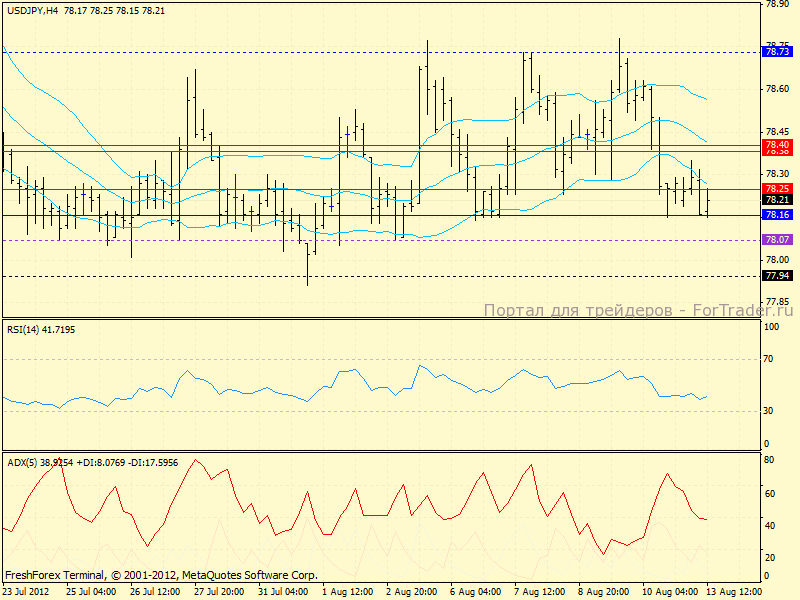Click the red 78.40 price level tag
Screen dimensions: 800x600
point(777,145)
